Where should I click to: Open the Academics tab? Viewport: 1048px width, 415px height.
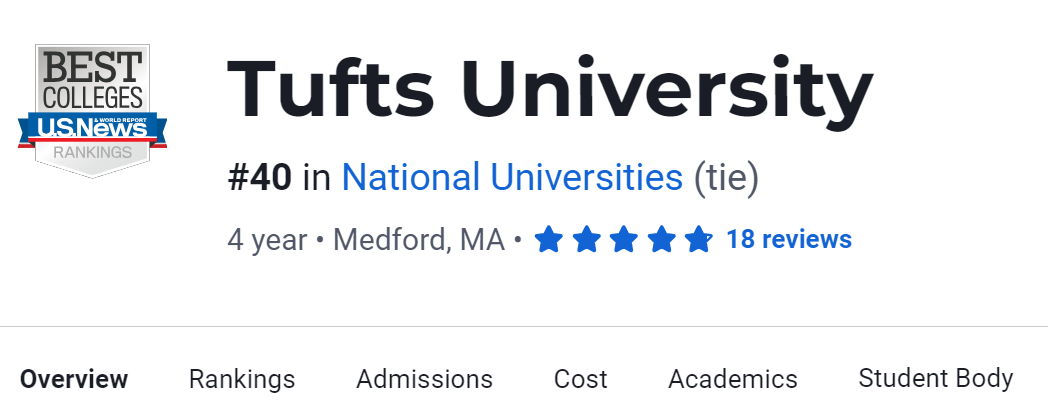733,380
